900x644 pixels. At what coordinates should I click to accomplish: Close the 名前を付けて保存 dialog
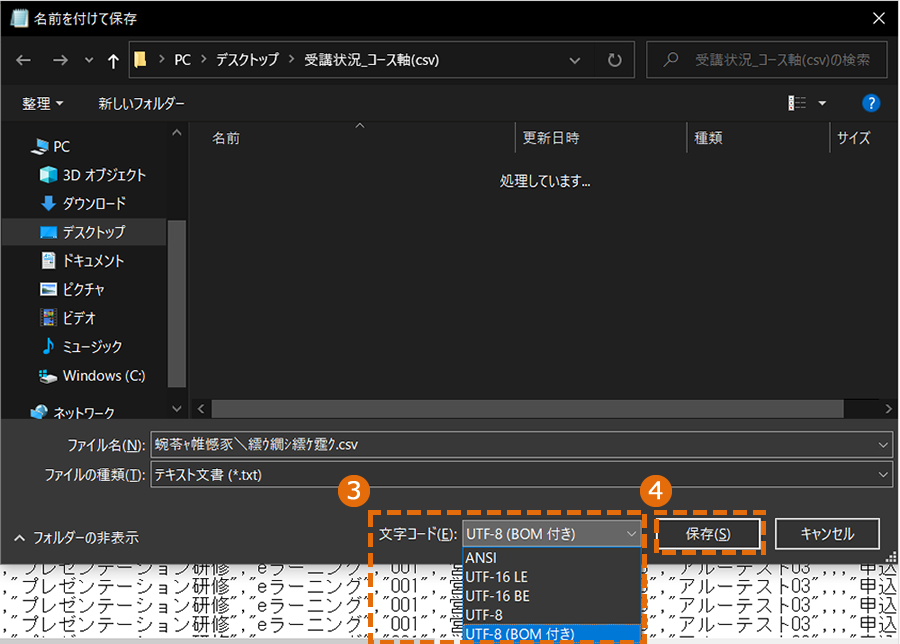pos(878,18)
